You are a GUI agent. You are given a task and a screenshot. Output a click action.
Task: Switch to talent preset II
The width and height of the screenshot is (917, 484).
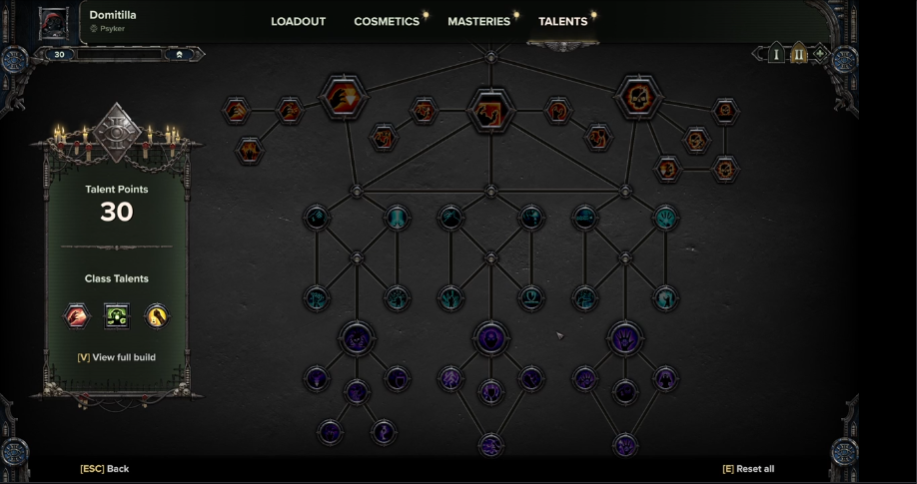pyautogui.click(x=798, y=54)
